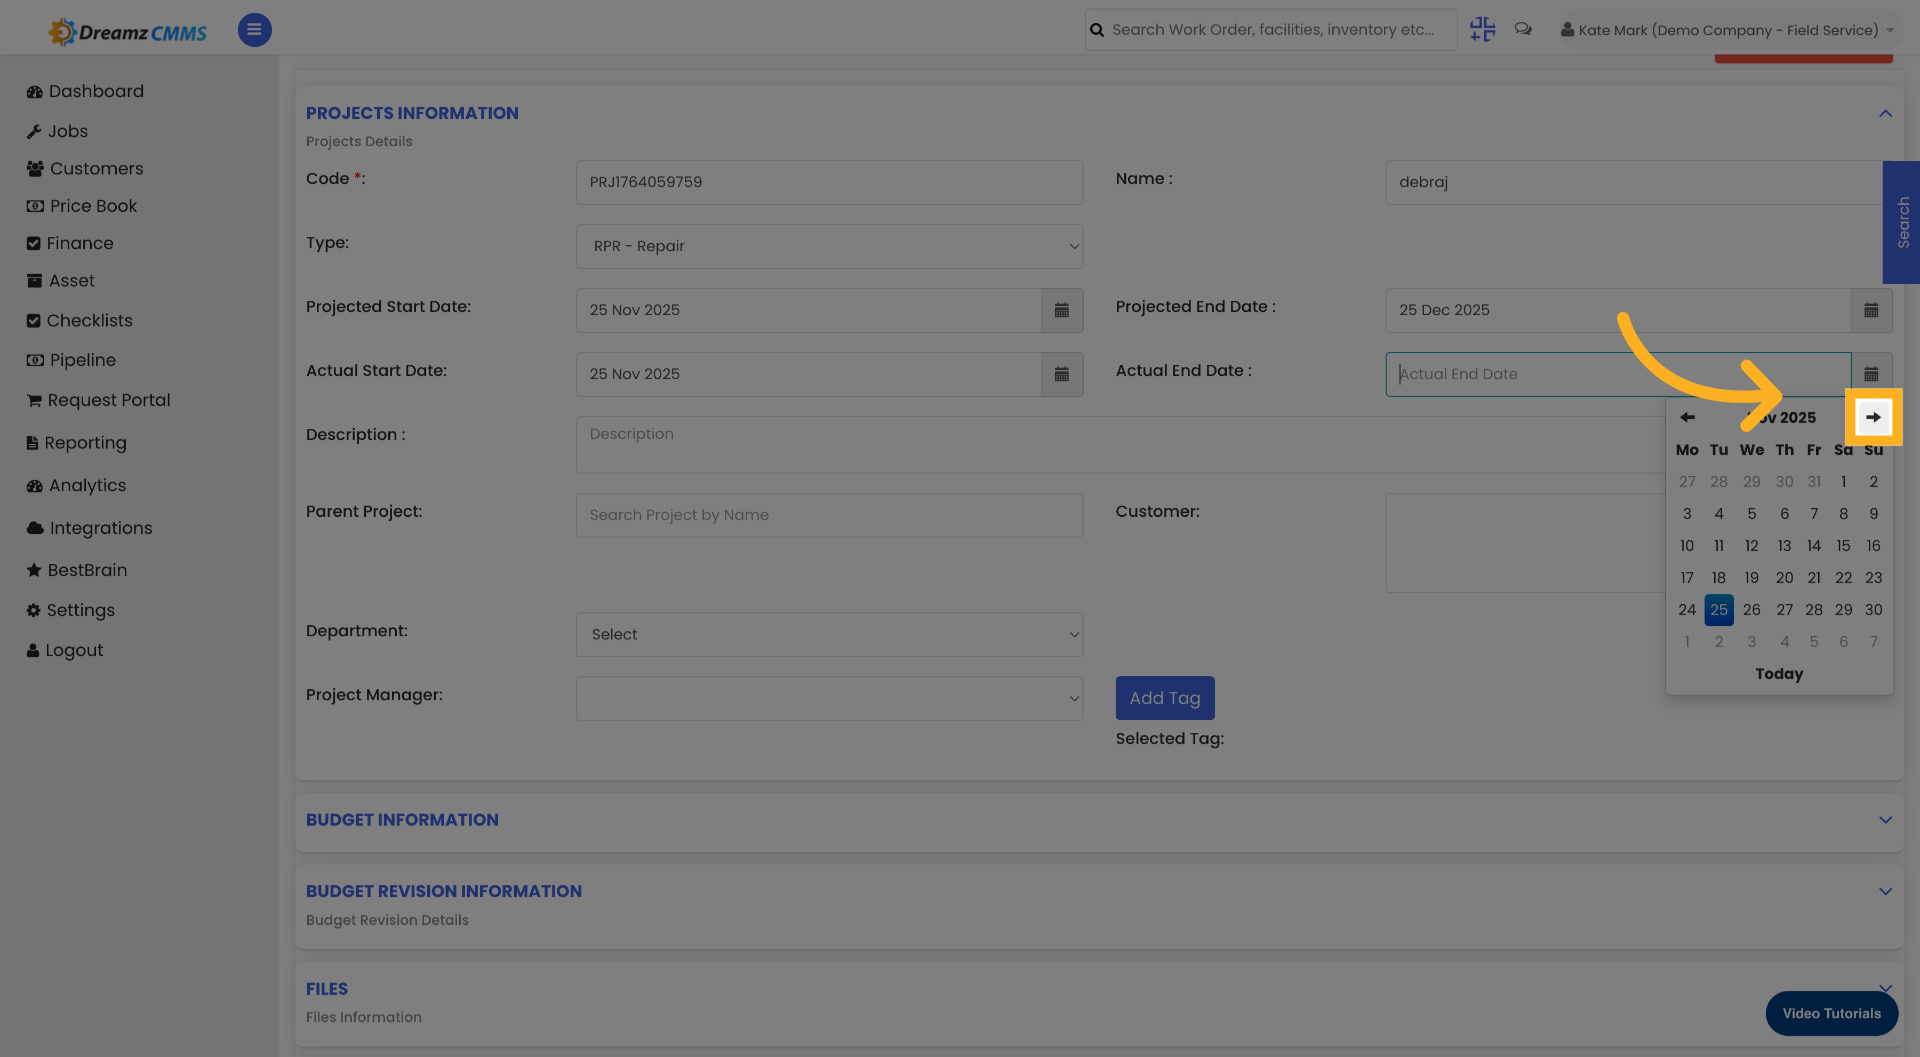Viewport: 1920px width, 1057px height.
Task: Open the Department Select dropdown
Action: 829,634
